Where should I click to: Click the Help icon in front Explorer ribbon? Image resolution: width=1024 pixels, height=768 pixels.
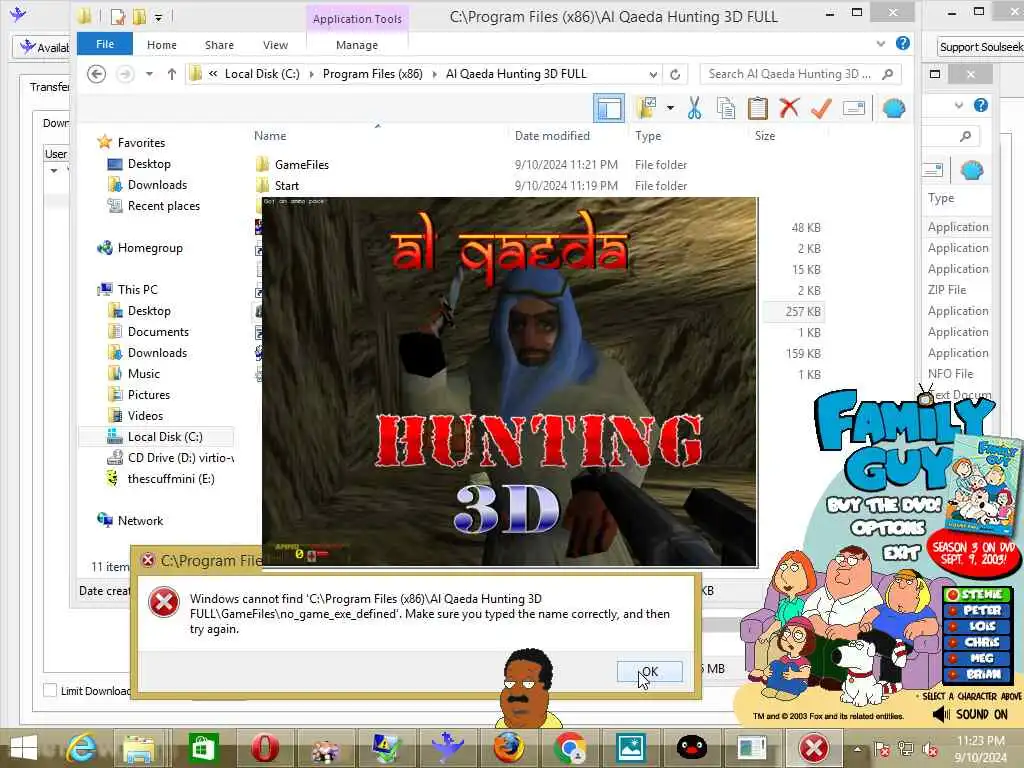click(903, 43)
